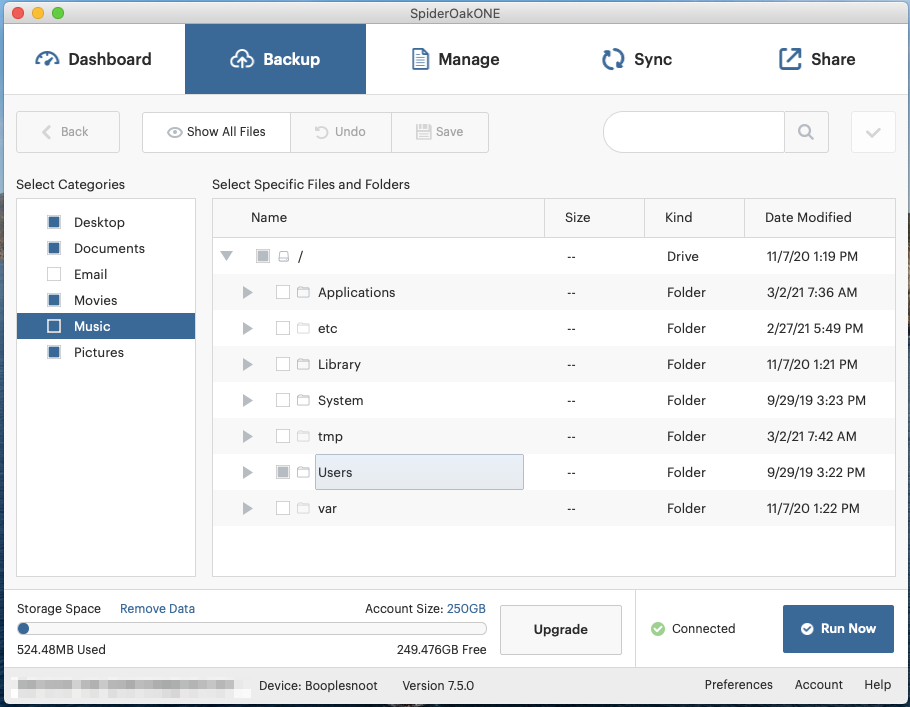Switch to the Backup tab
This screenshot has height=707, width=910.
click(x=275, y=59)
